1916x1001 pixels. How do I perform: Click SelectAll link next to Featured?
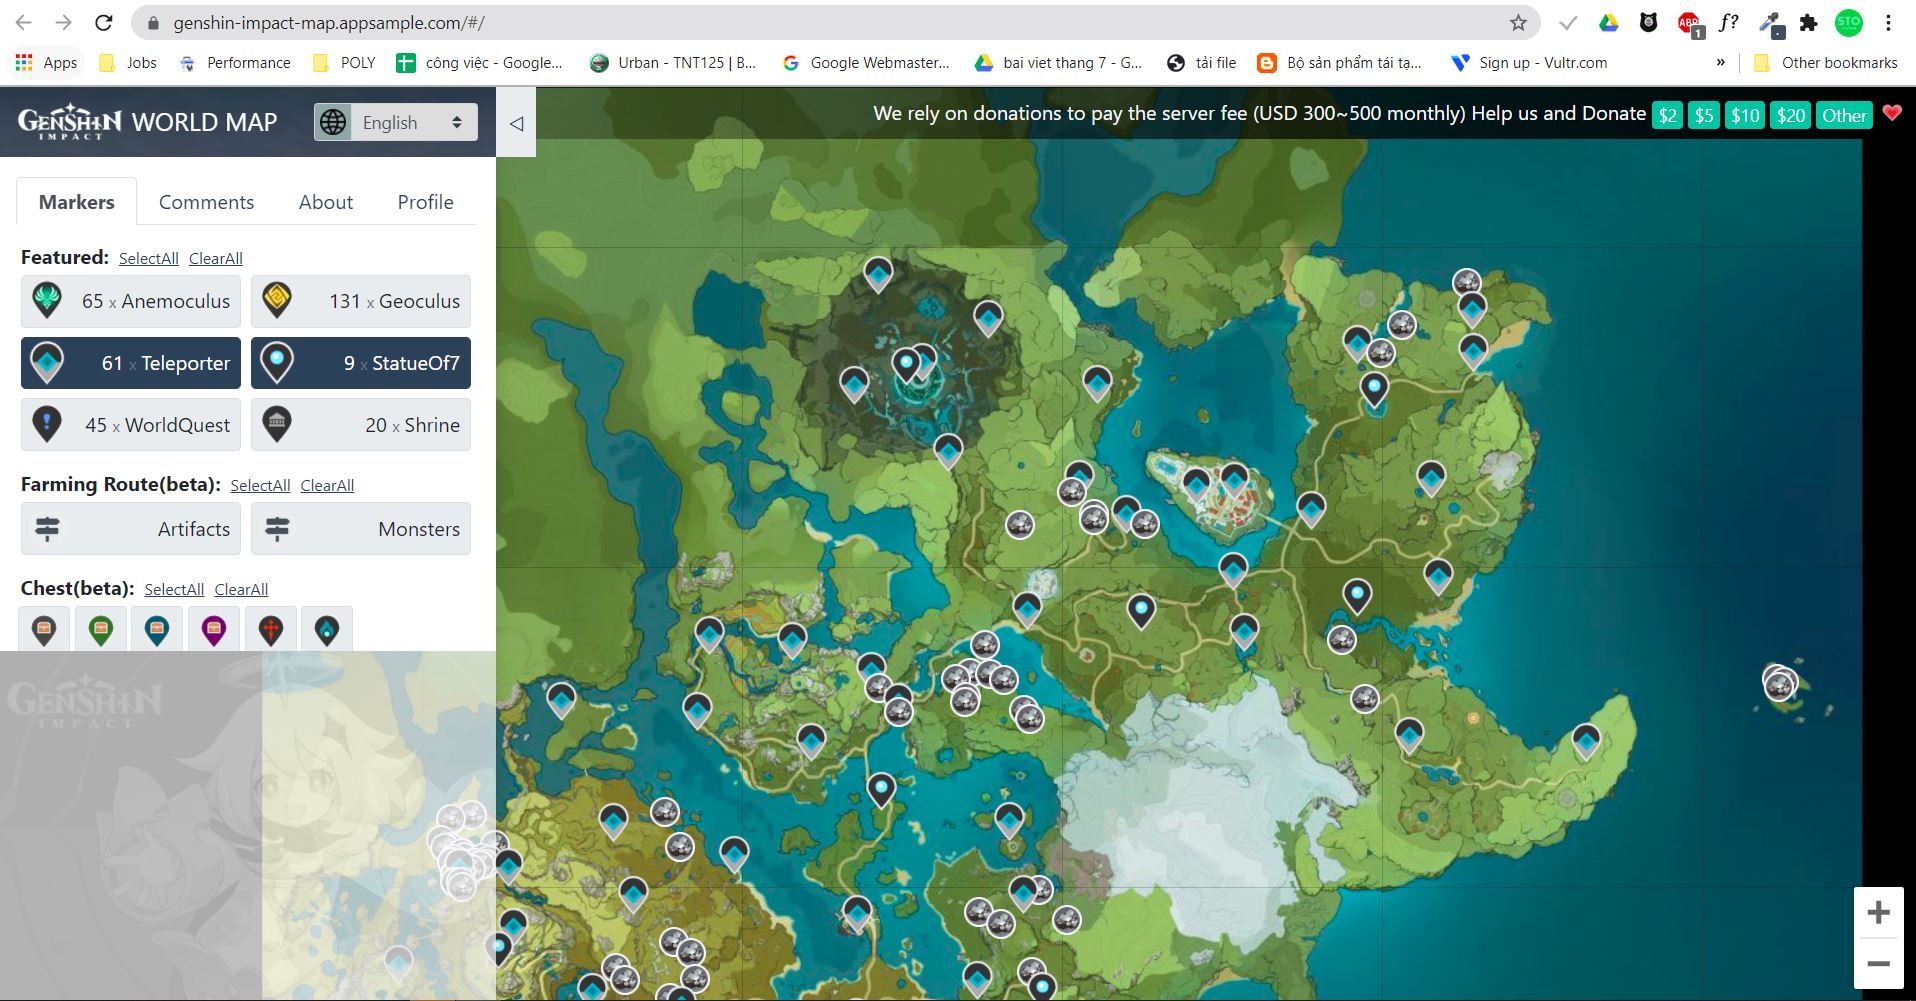(x=148, y=258)
